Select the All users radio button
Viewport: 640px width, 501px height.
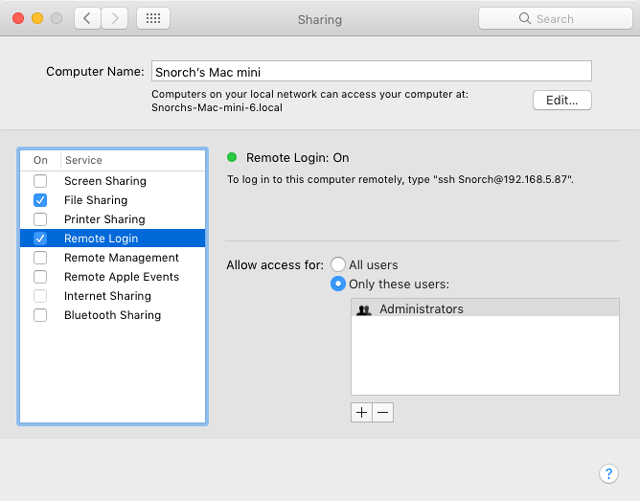click(338, 265)
